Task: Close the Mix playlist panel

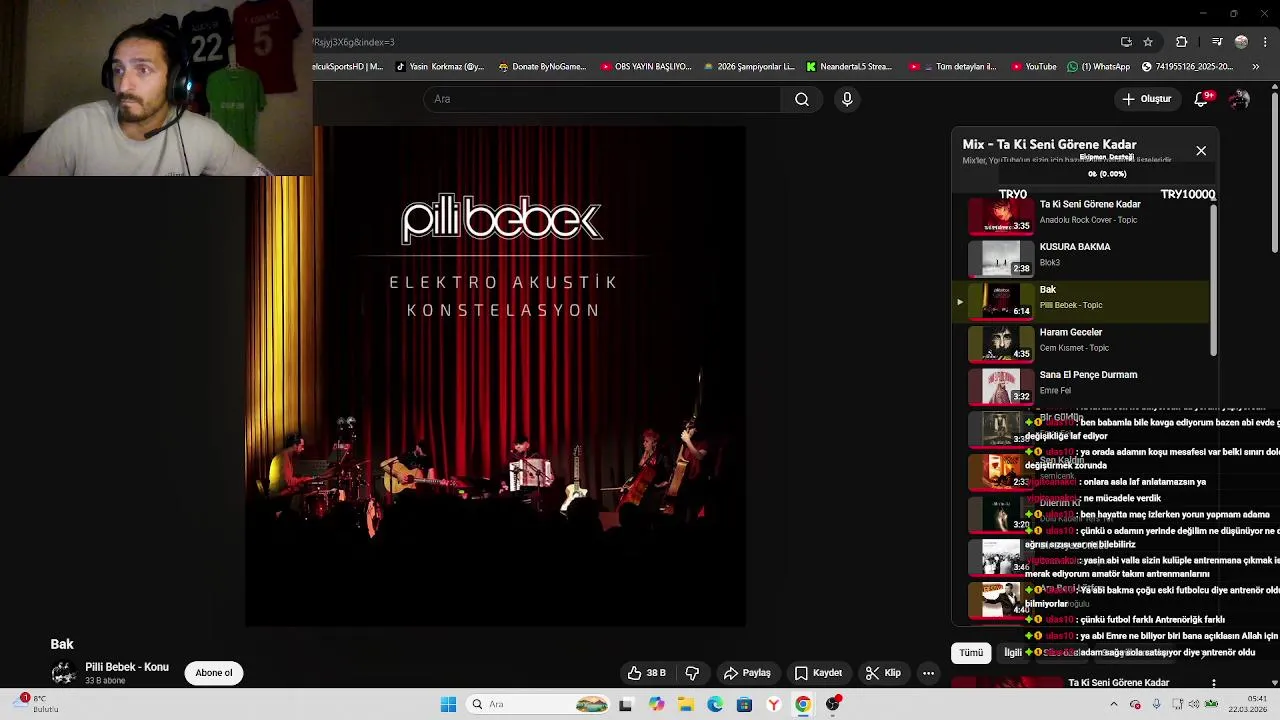Action: (x=1201, y=151)
